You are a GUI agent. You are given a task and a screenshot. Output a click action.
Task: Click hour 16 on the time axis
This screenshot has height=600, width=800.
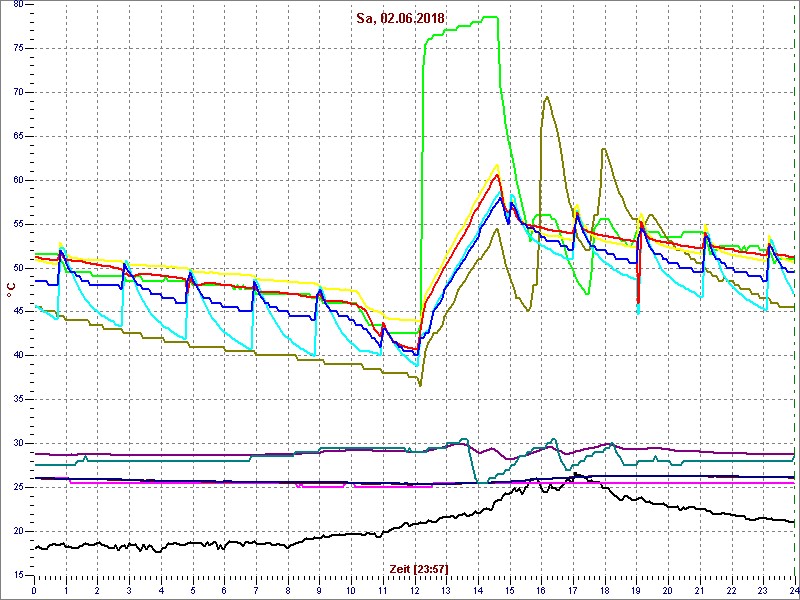point(541,590)
